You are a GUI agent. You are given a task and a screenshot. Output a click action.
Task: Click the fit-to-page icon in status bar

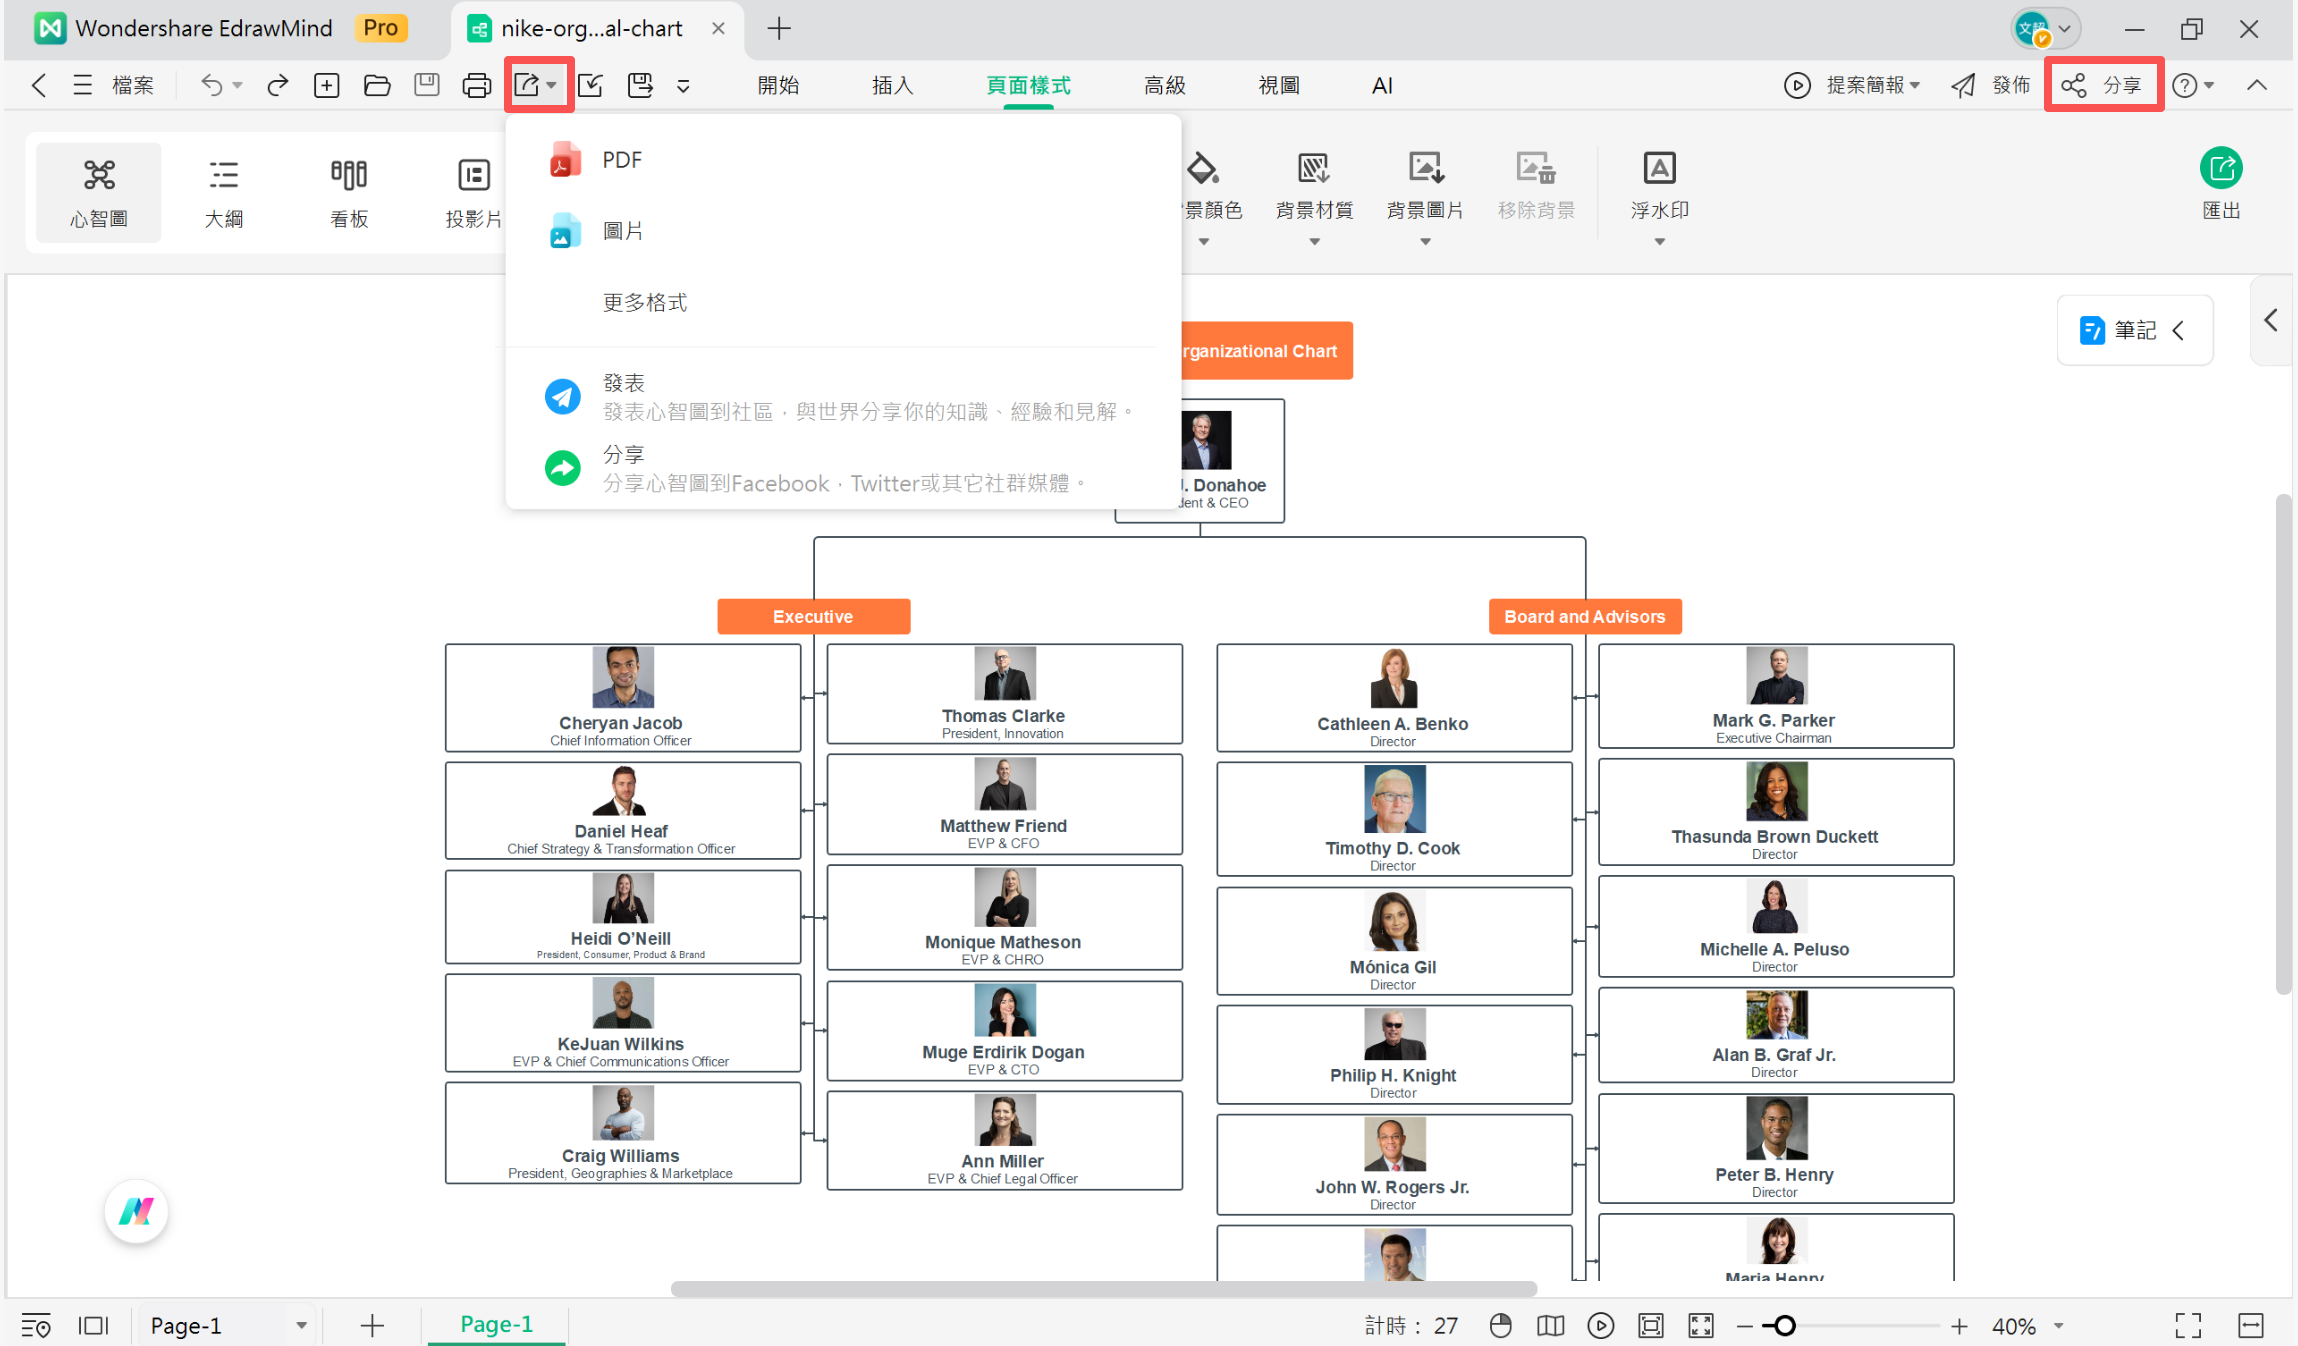pyautogui.click(x=1650, y=1326)
